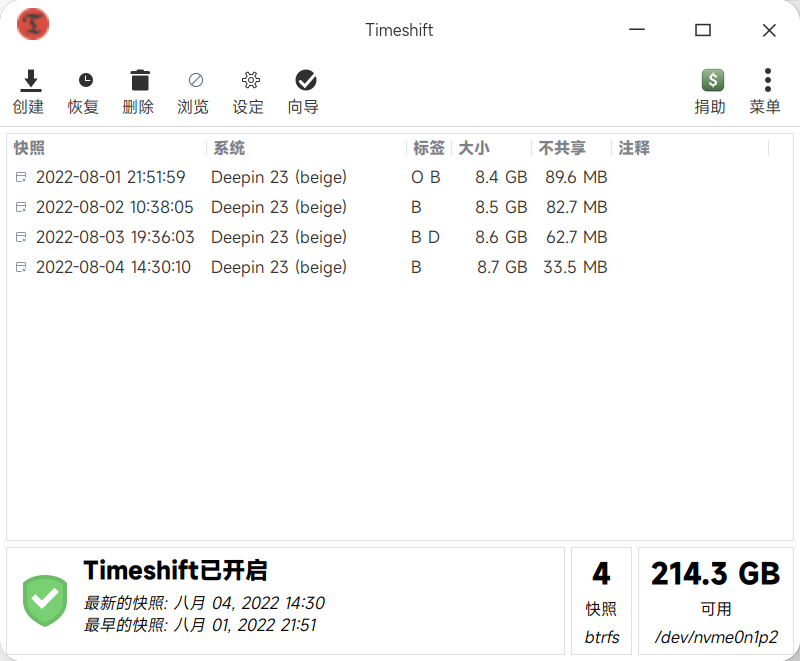Click the 8.6 GB size cell
Viewport: 800px width, 661px height.
[x=501, y=237]
